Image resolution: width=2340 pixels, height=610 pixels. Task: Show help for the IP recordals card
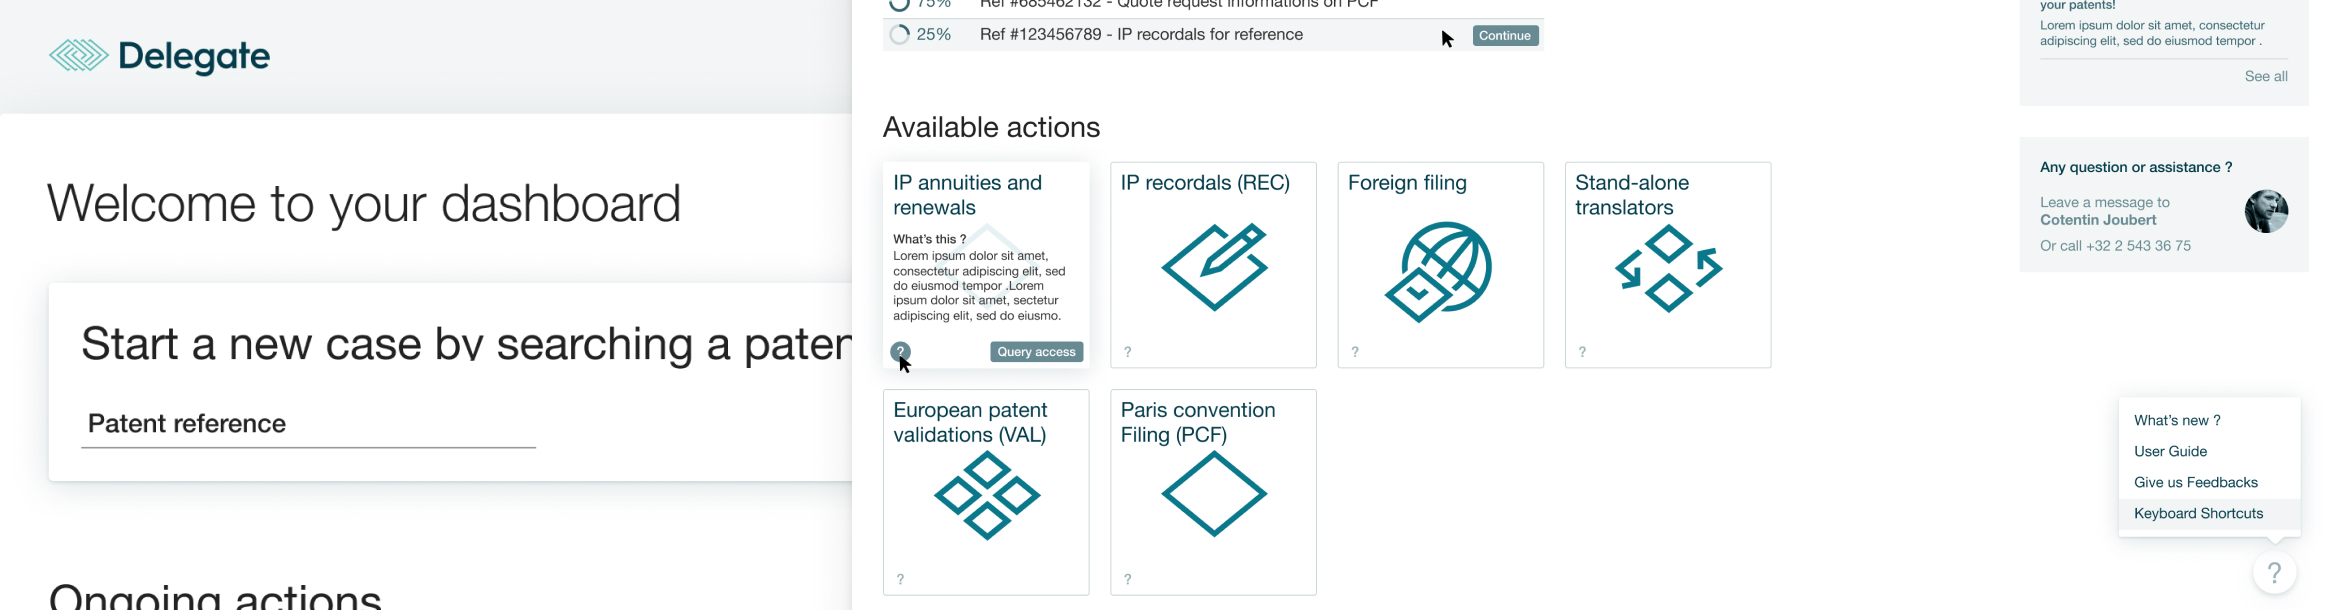(x=1128, y=352)
